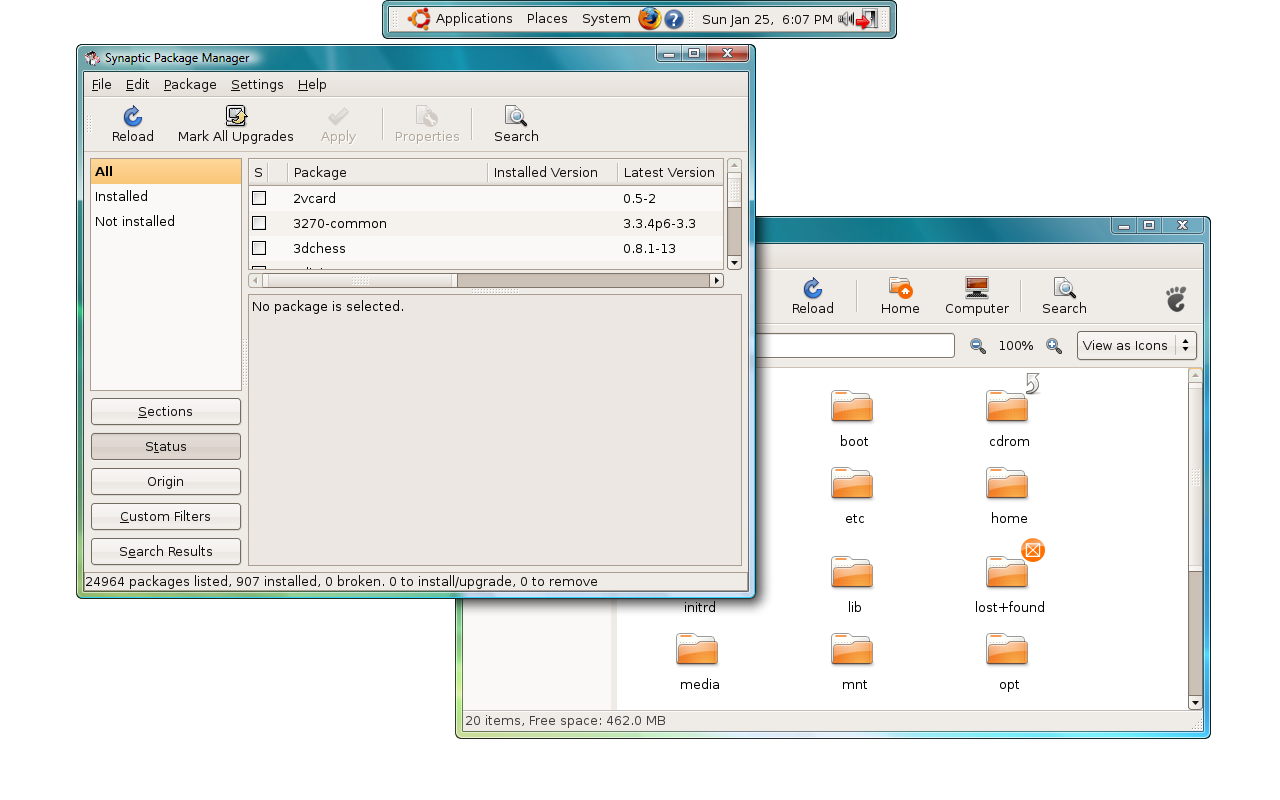
Task: Select the lib folder icon
Action: pyautogui.click(x=852, y=572)
